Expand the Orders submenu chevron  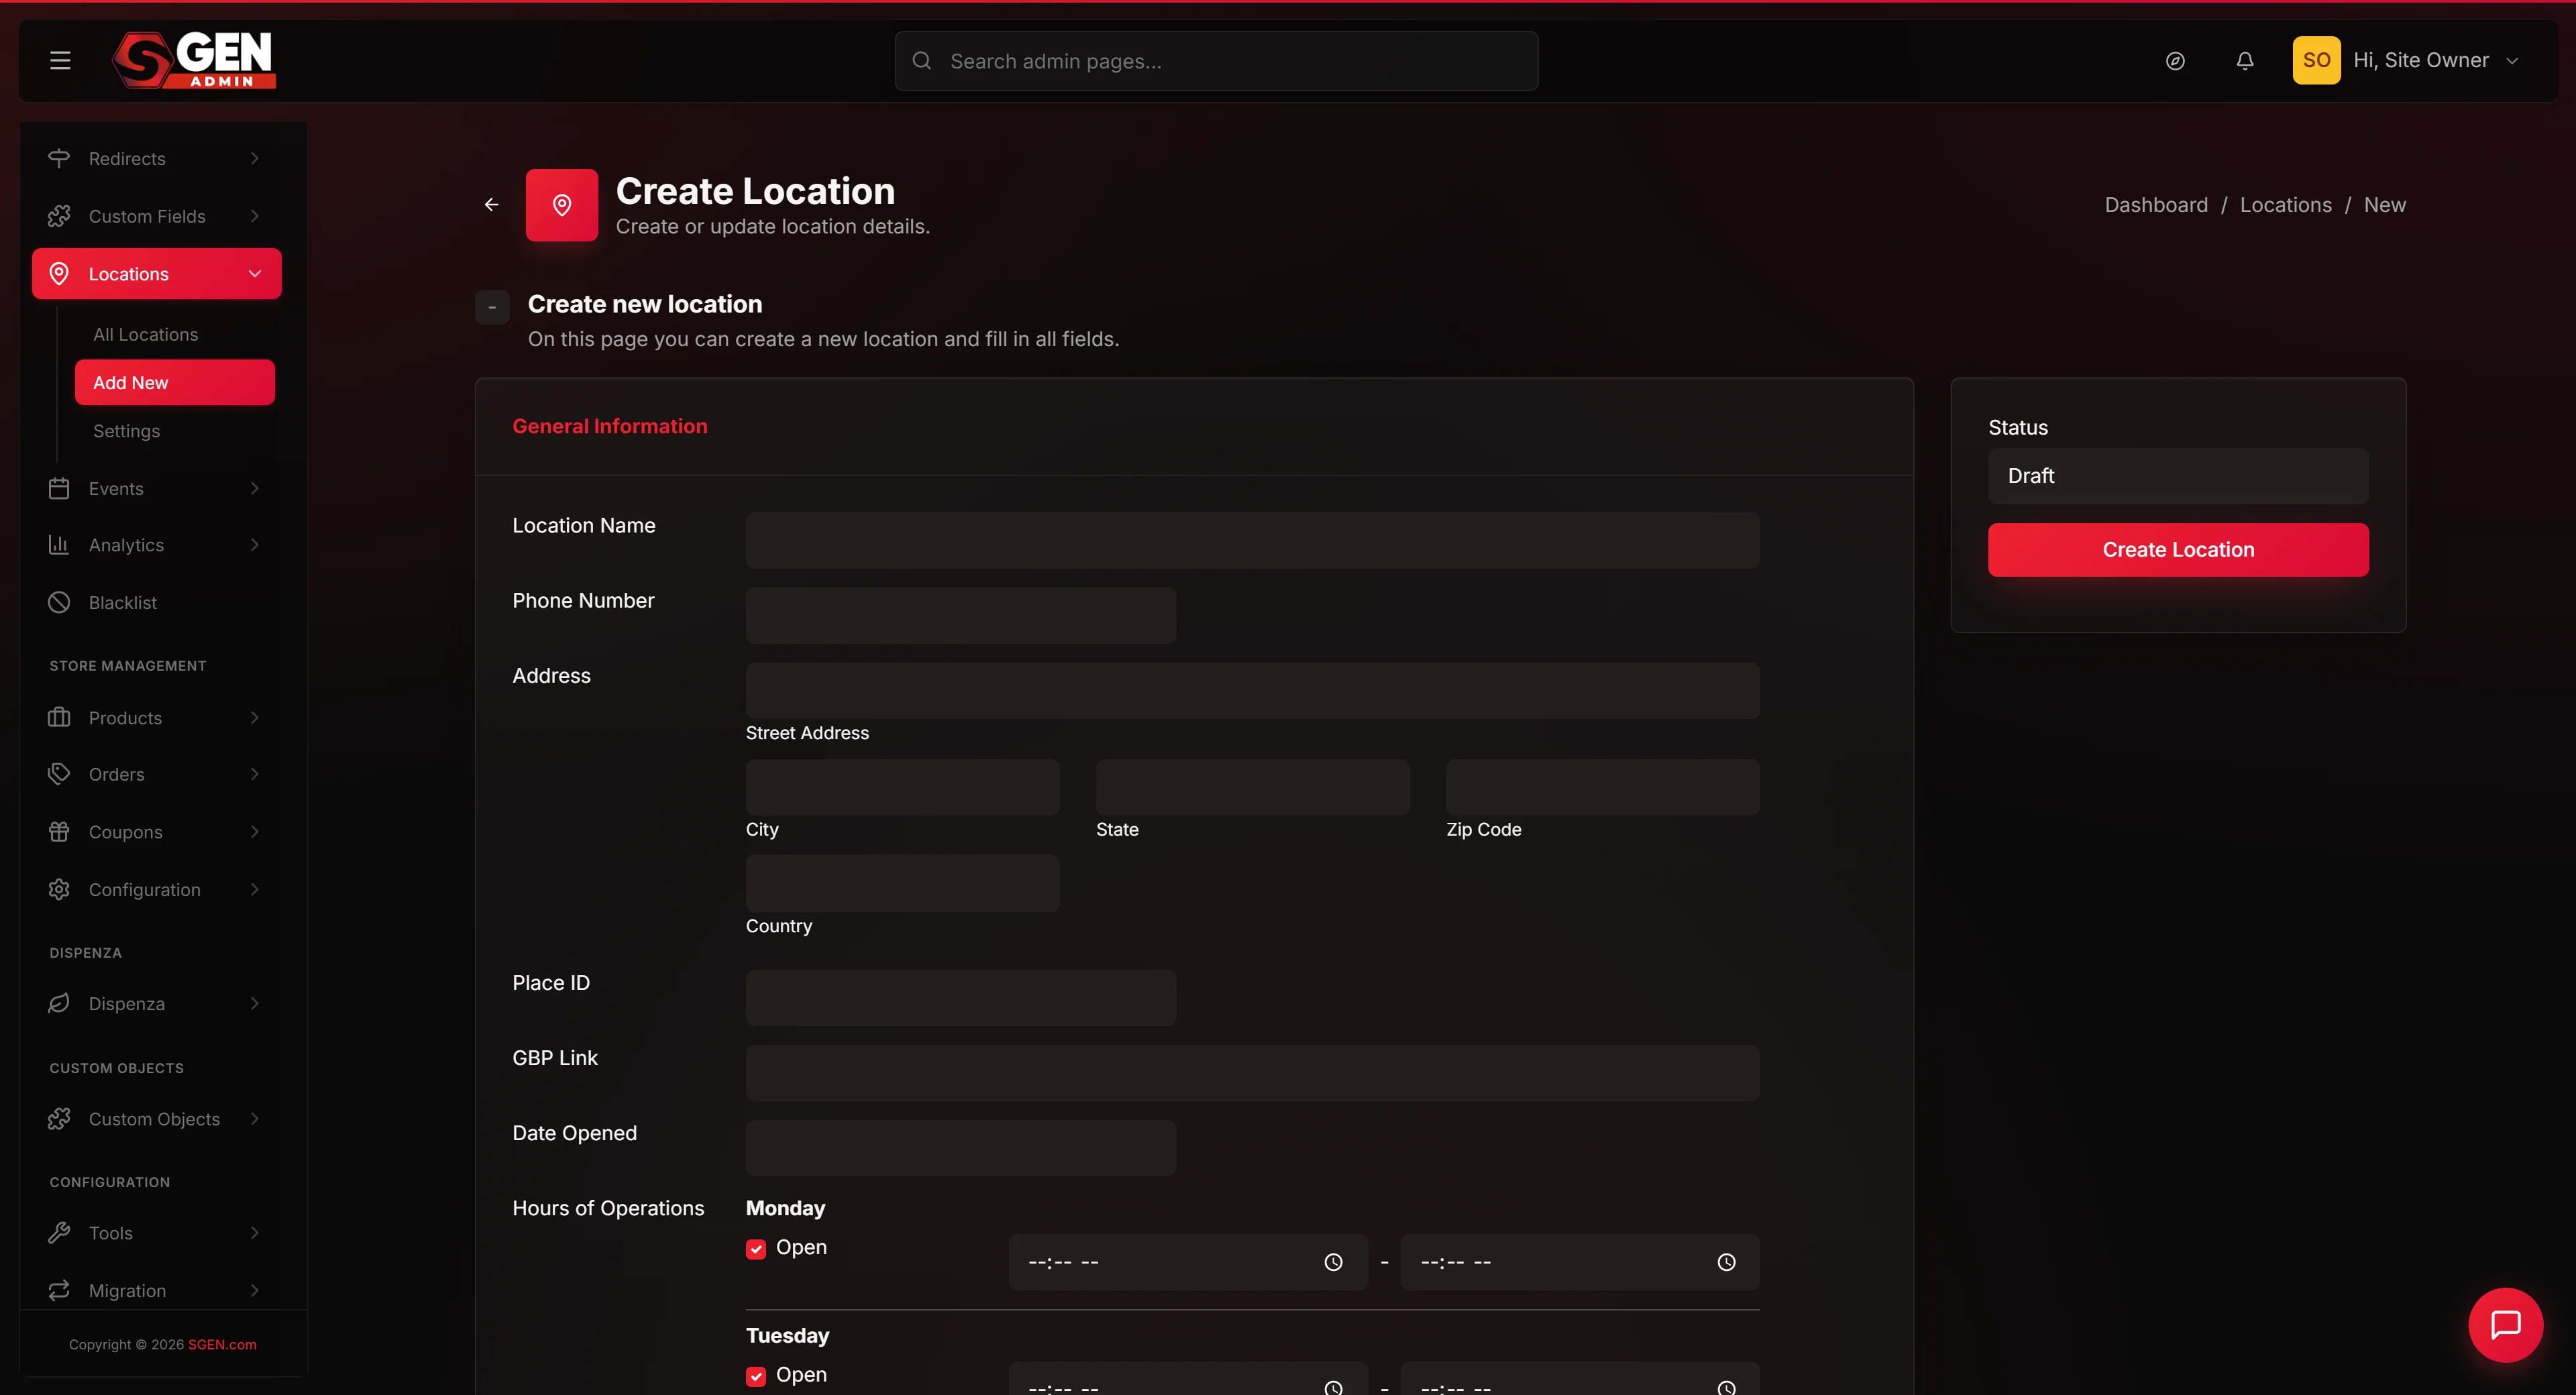click(x=255, y=774)
